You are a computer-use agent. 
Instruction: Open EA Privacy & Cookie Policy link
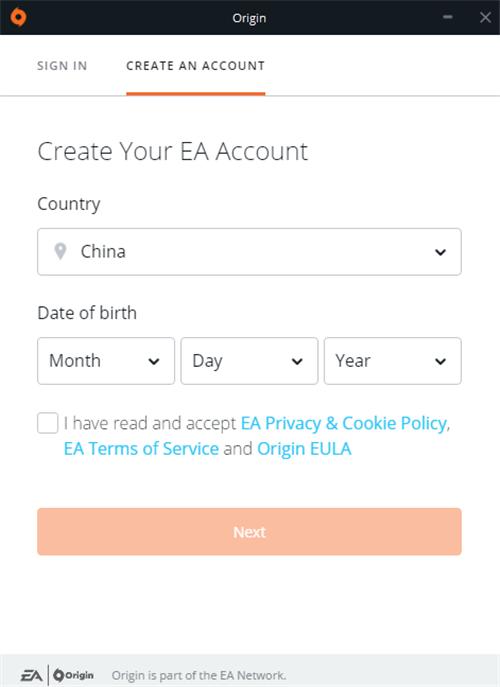[x=344, y=423]
